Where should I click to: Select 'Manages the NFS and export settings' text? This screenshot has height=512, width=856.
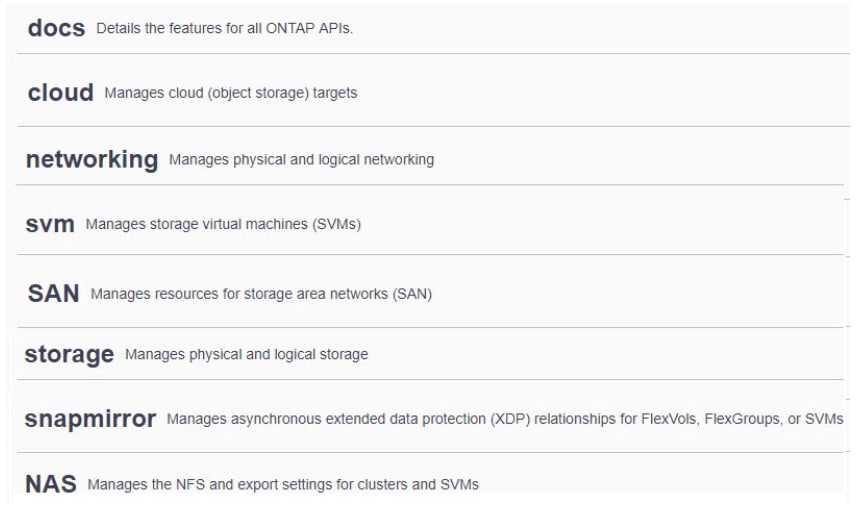click(283, 484)
